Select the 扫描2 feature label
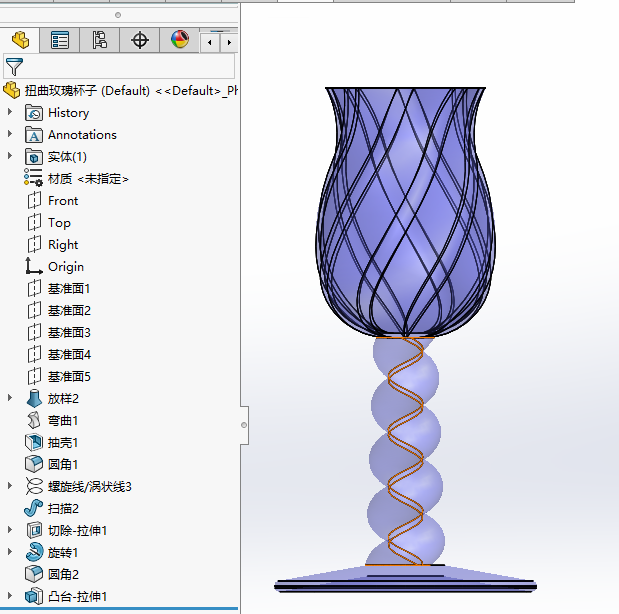 [x=63, y=509]
